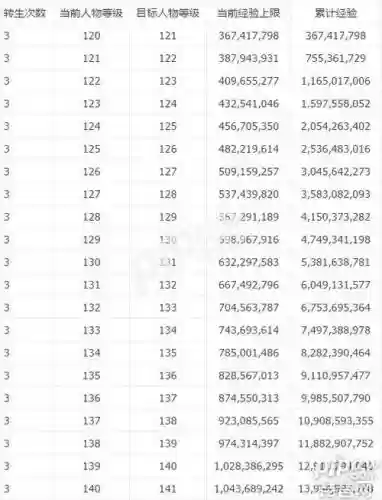Select the current level 122 cell
The width and height of the screenshot is (382, 500).
pos(92,81)
